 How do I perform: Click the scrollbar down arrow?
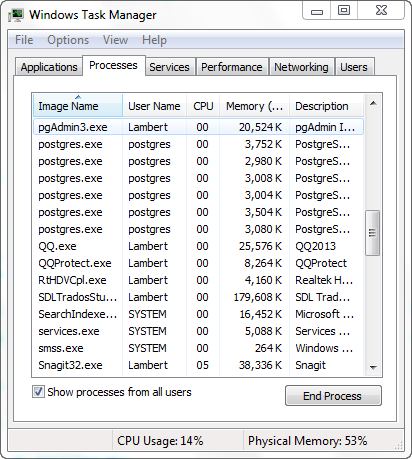(373, 367)
